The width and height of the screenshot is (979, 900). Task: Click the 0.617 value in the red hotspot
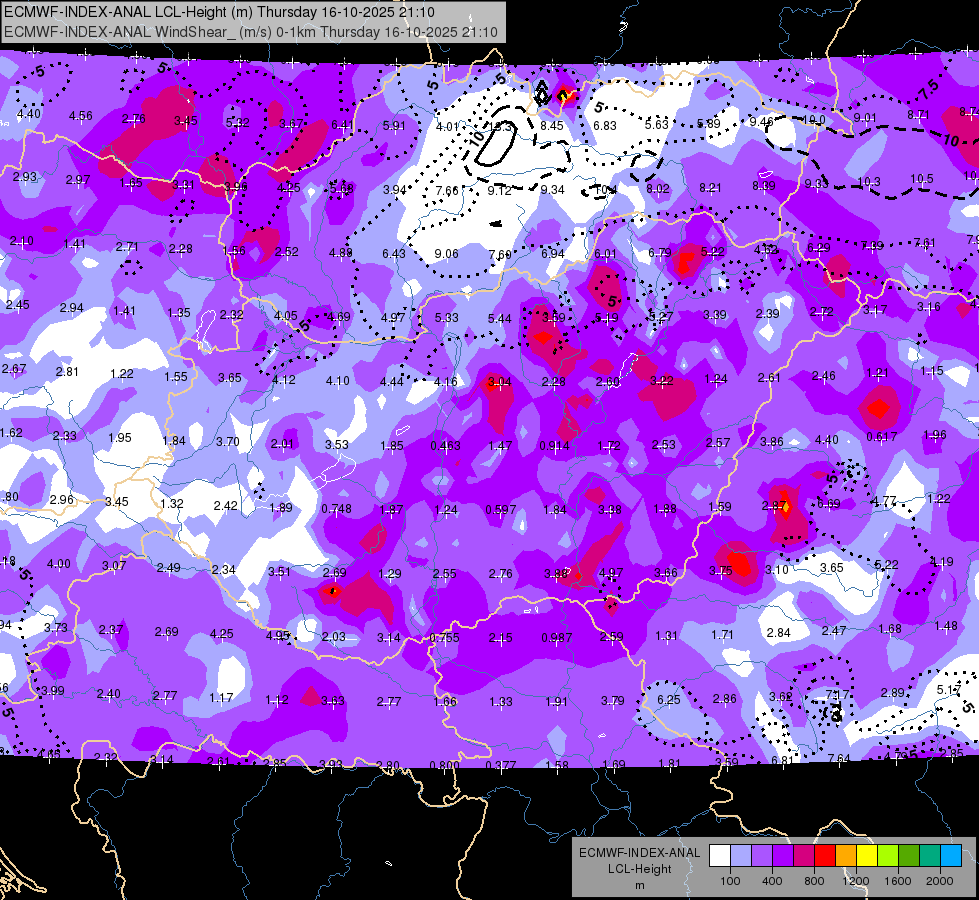(x=882, y=437)
